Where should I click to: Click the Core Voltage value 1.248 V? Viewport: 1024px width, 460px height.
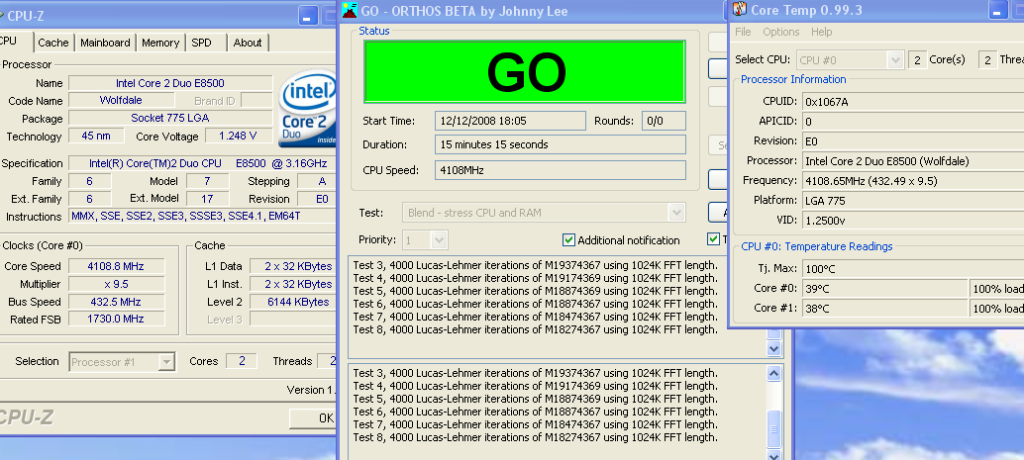click(239, 136)
